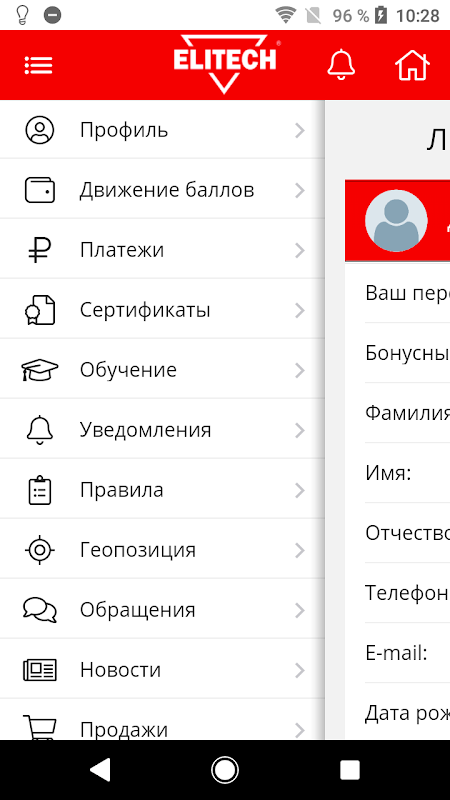Click the certificate icon for Сертификаты
This screenshot has width=450, height=800.
39,310
